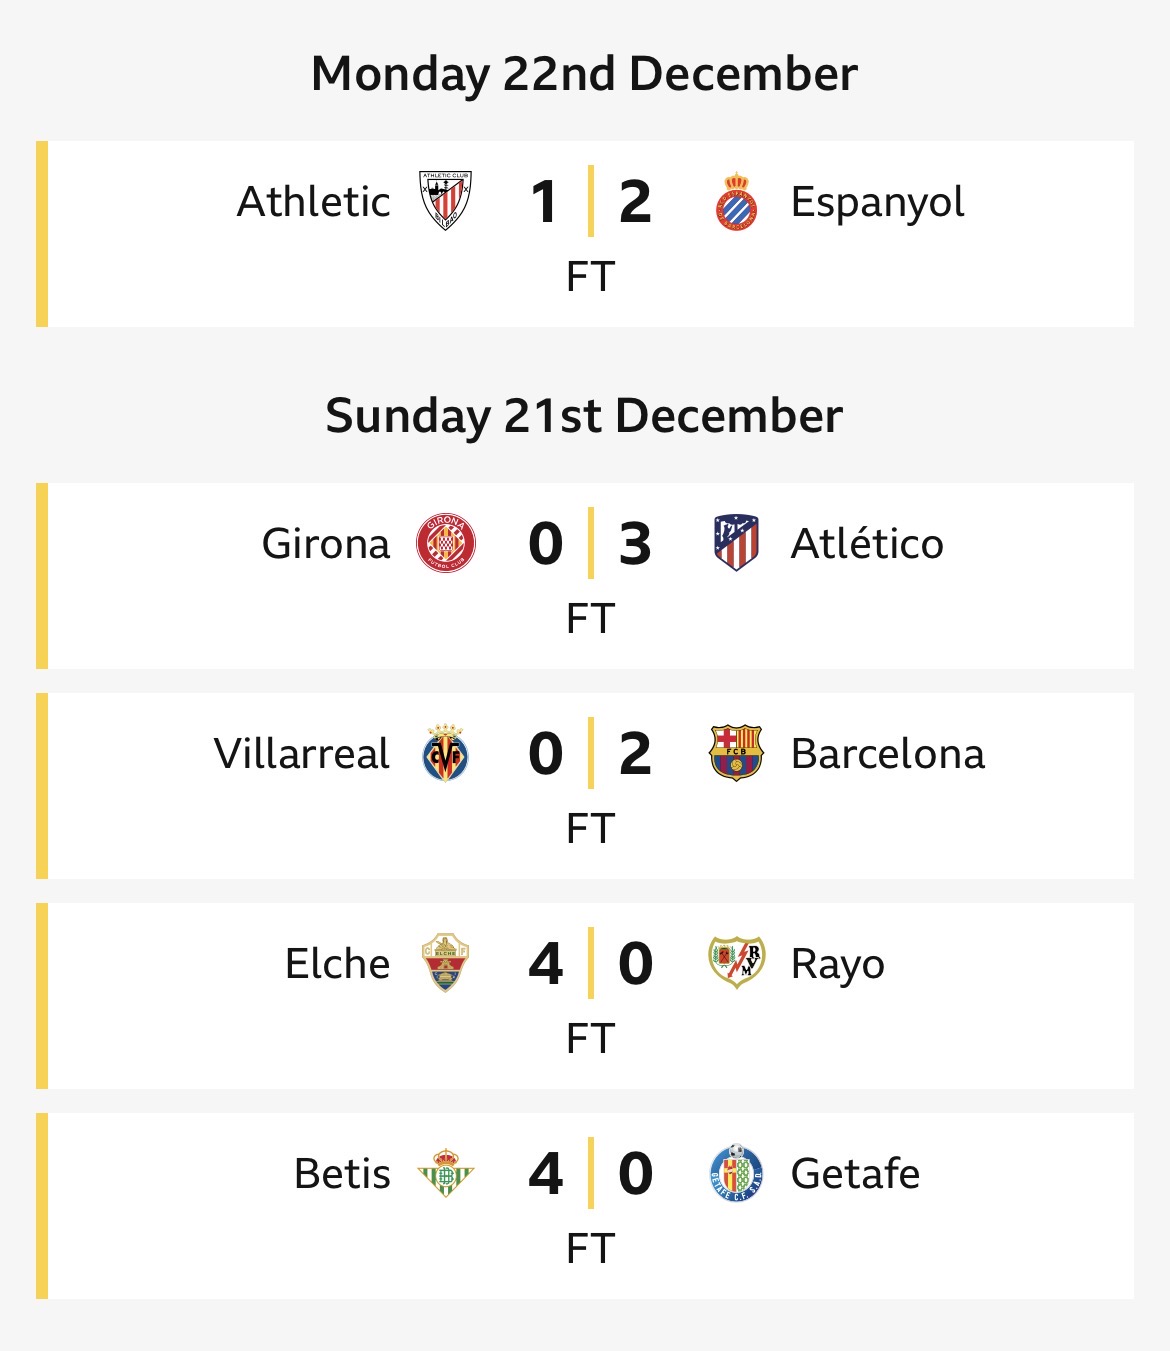This screenshot has width=1170, height=1351.
Task: Select the Rayo Vallecano badge
Action: pyautogui.click(x=736, y=963)
